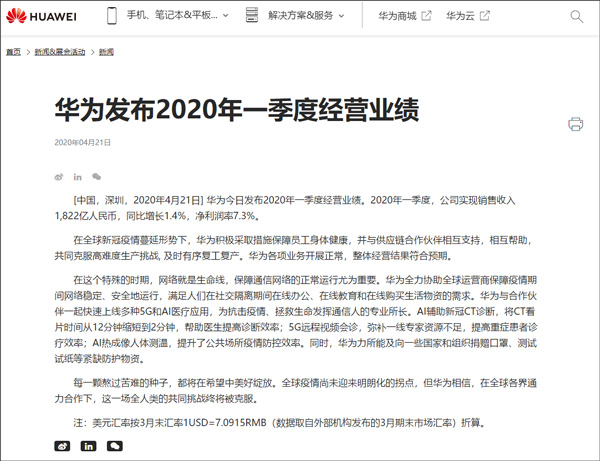Share via small Weibo icon under date

59,177
